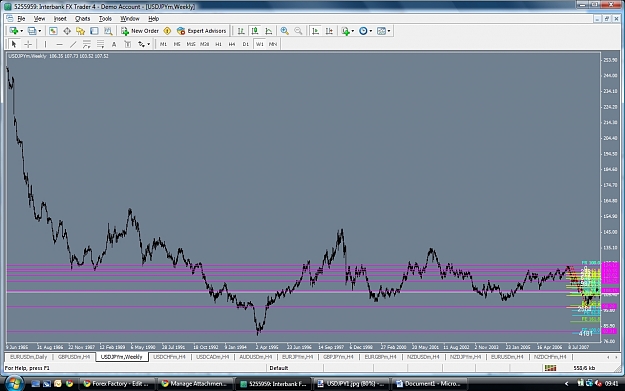The height and width of the screenshot is (391, 625).
Task: Expand the Indicators dropdown arrow
Action: (x=352, y=31)
